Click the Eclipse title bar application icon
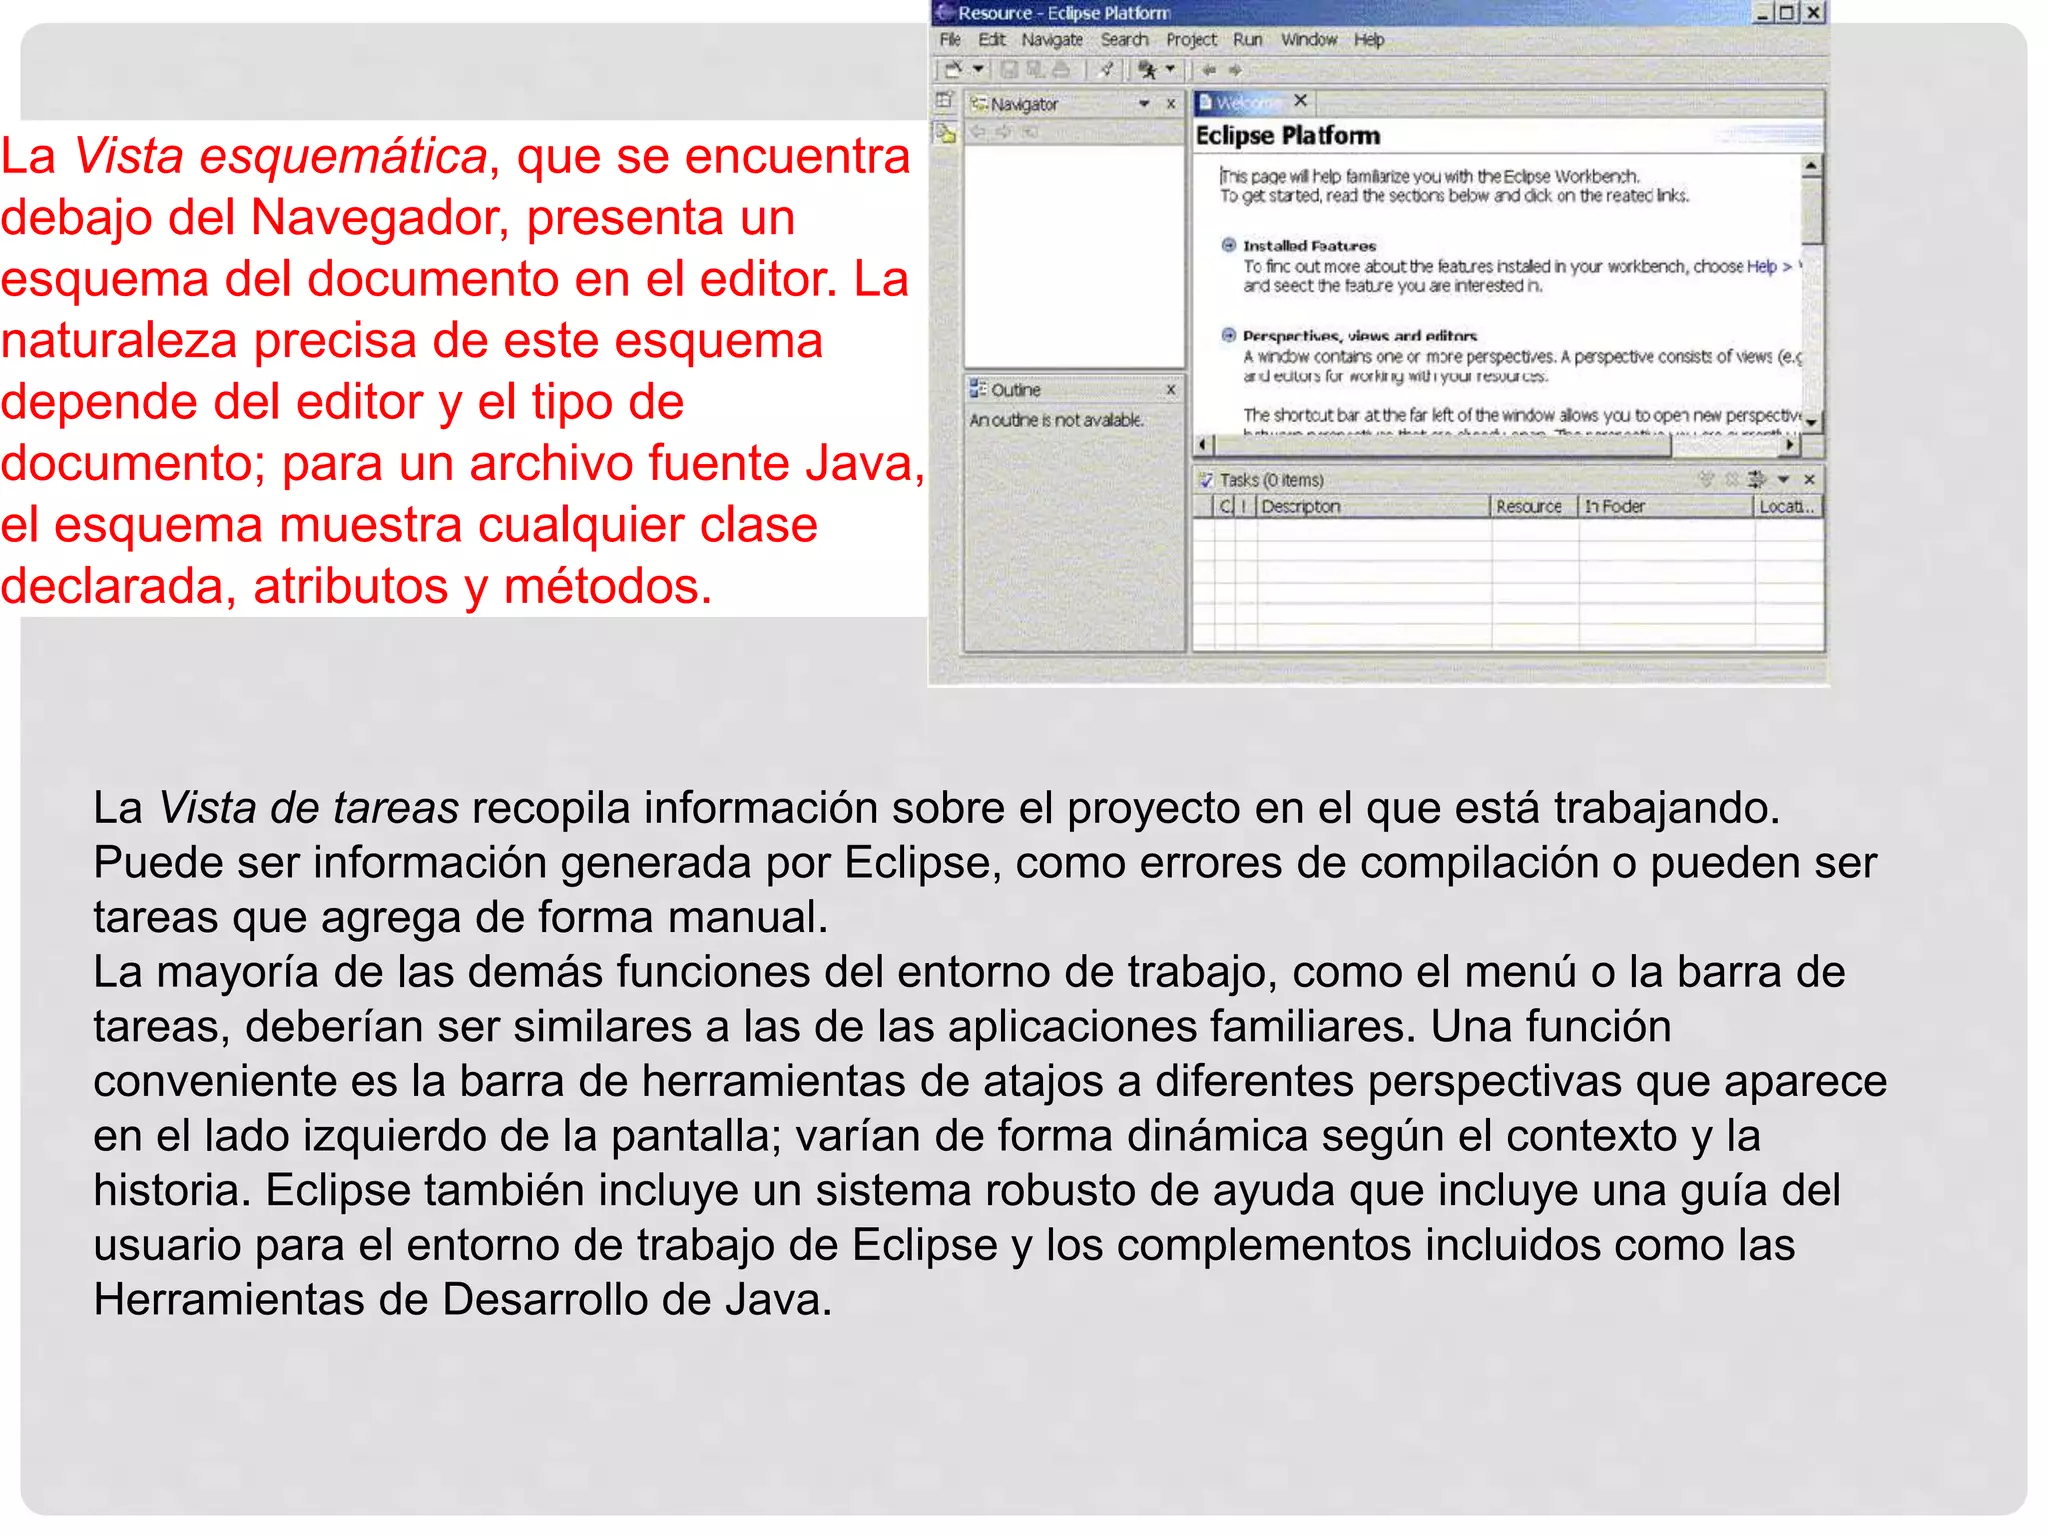Viewport: 2048px width, 1536px height. (943, 13)
